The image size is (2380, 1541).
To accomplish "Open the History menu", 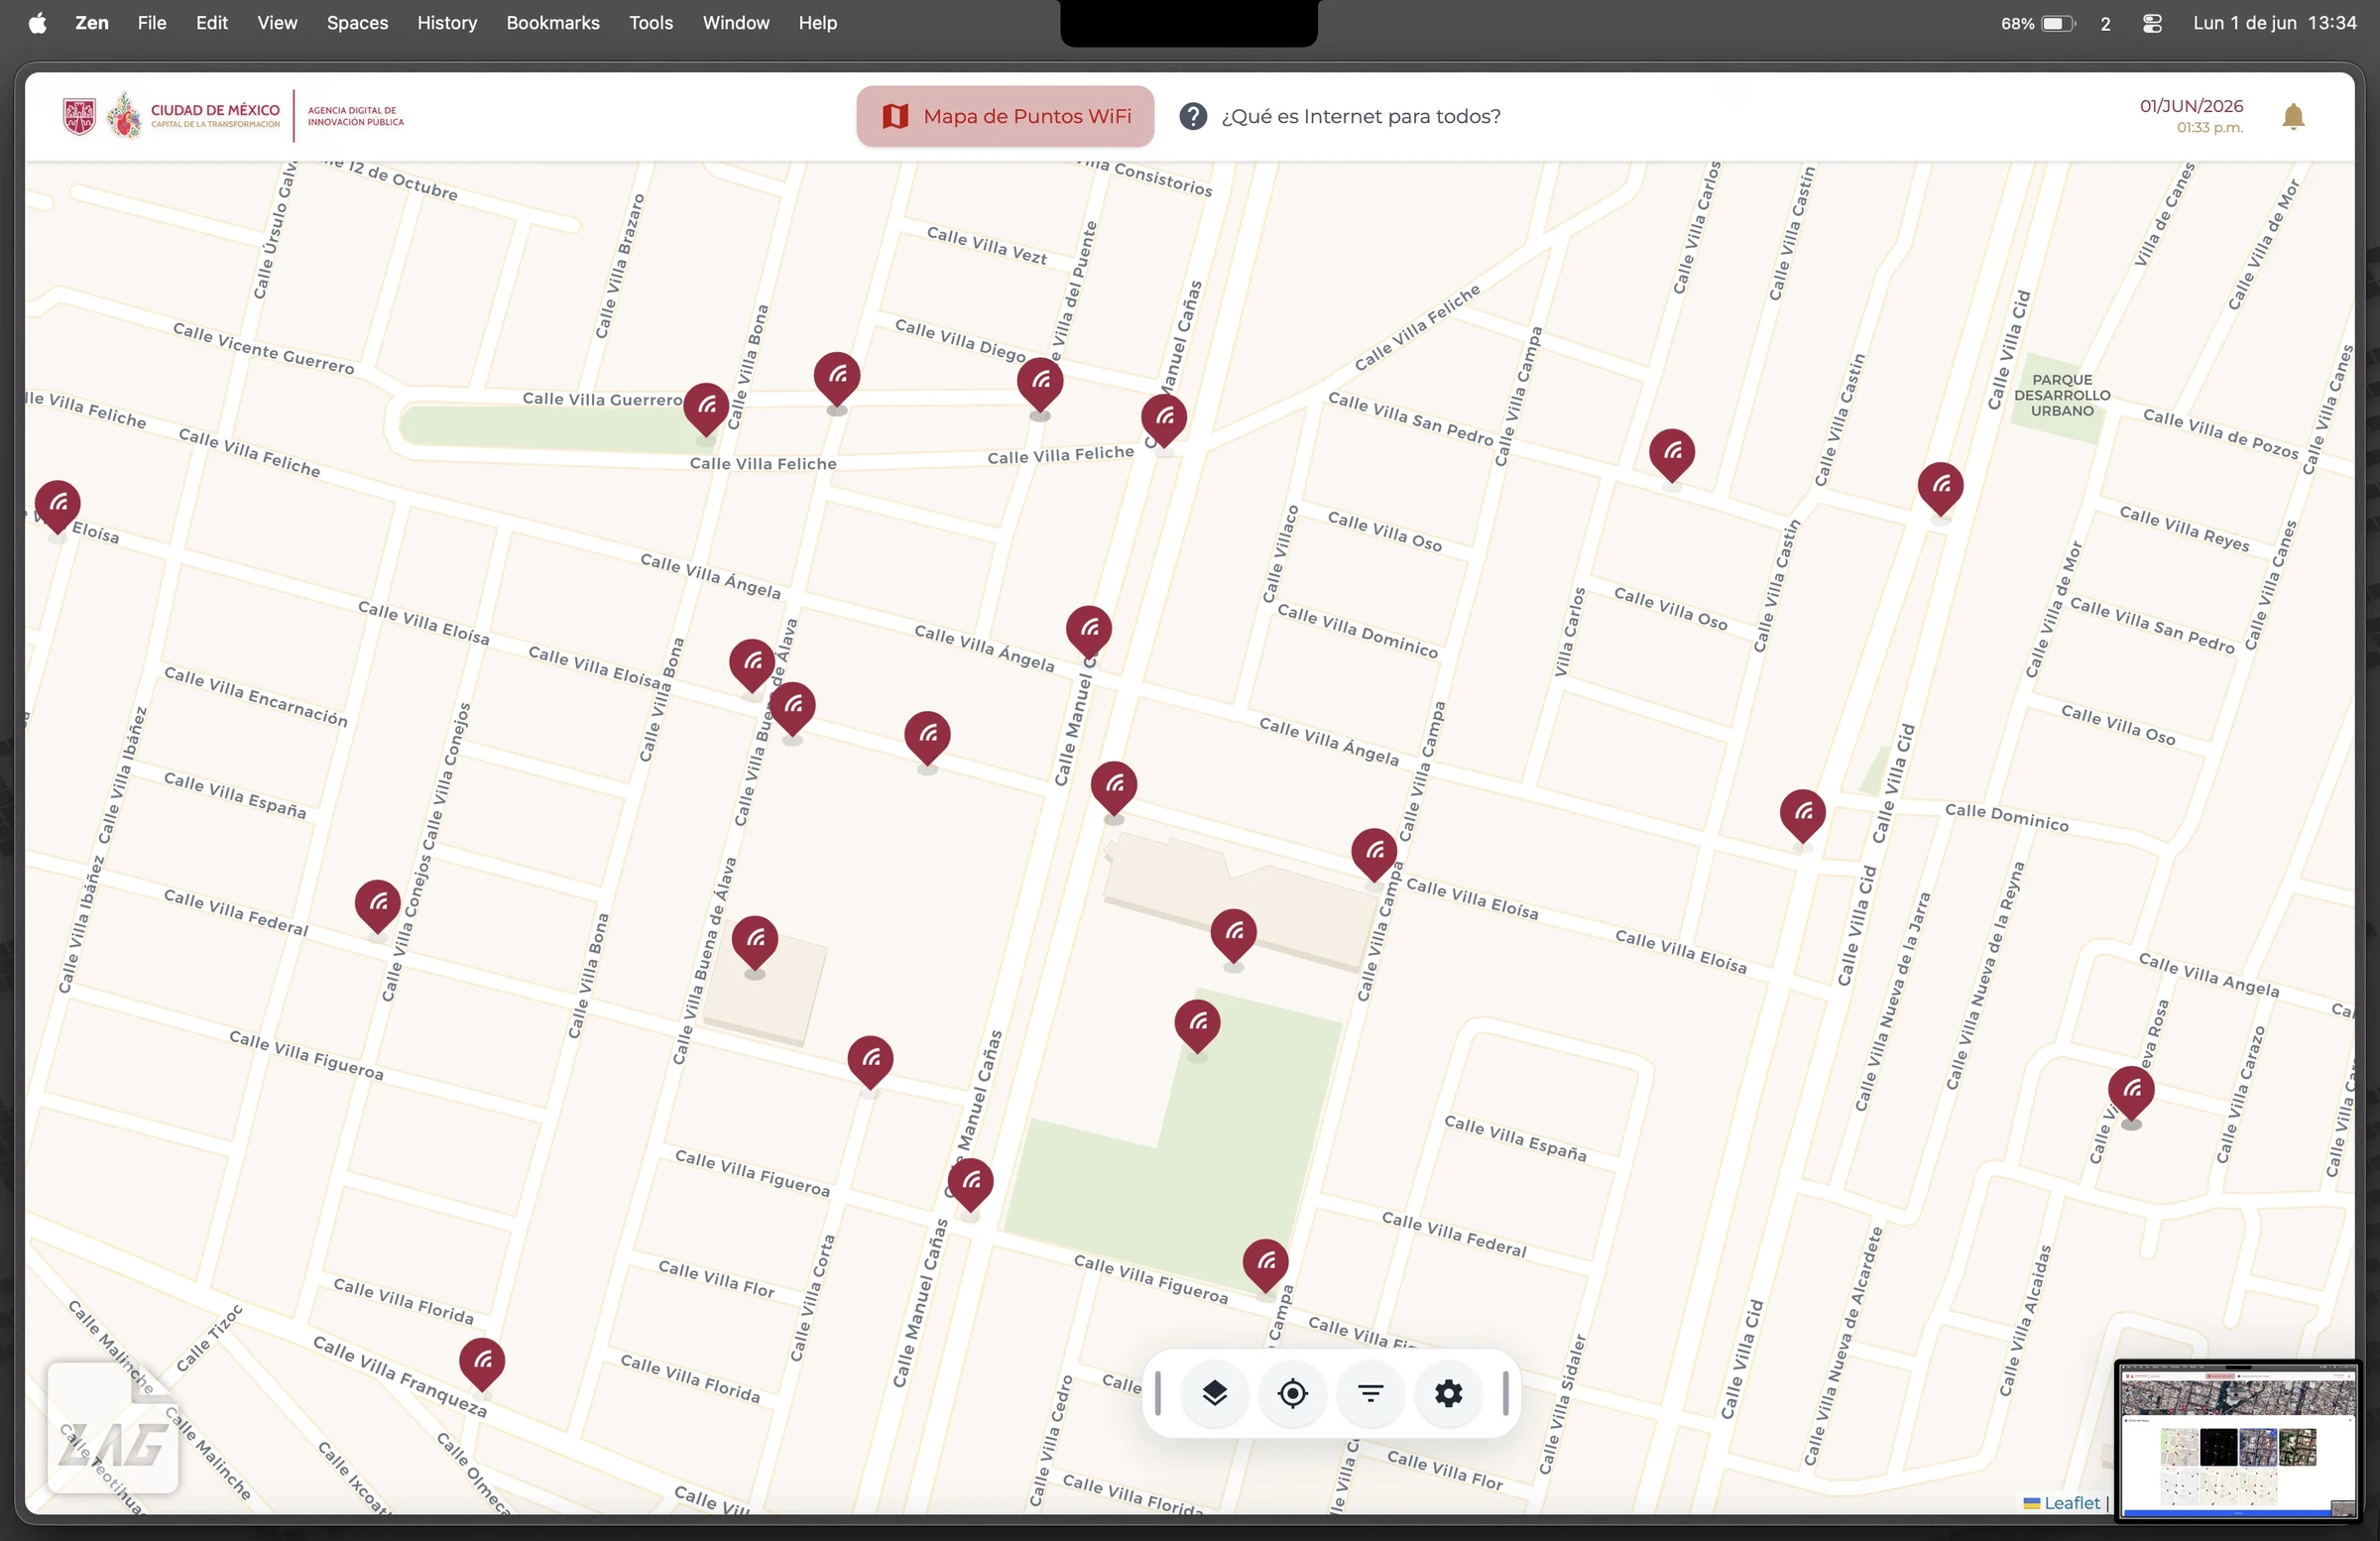I will (447, 22).
